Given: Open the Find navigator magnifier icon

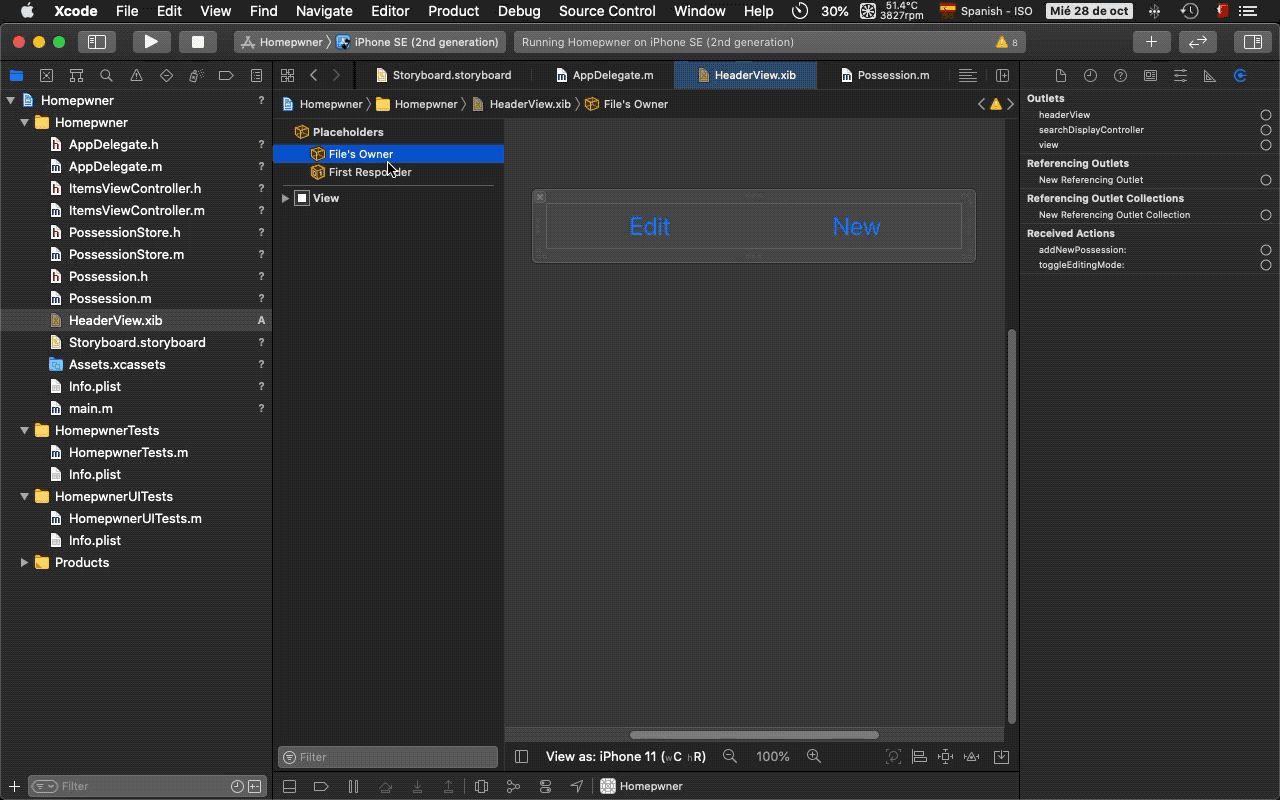Looking at the screenshot, I should (106, 76).
